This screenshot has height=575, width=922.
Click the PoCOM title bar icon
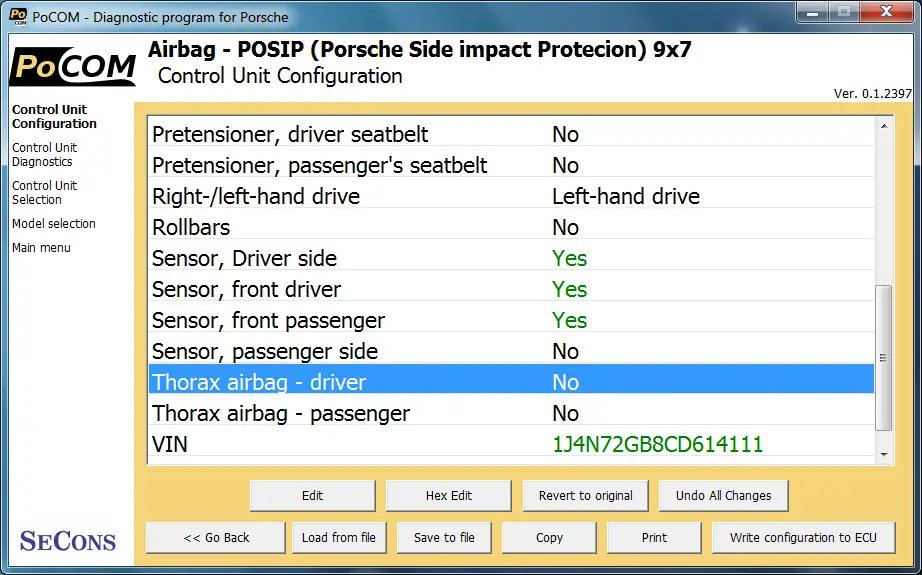point(18,16)
